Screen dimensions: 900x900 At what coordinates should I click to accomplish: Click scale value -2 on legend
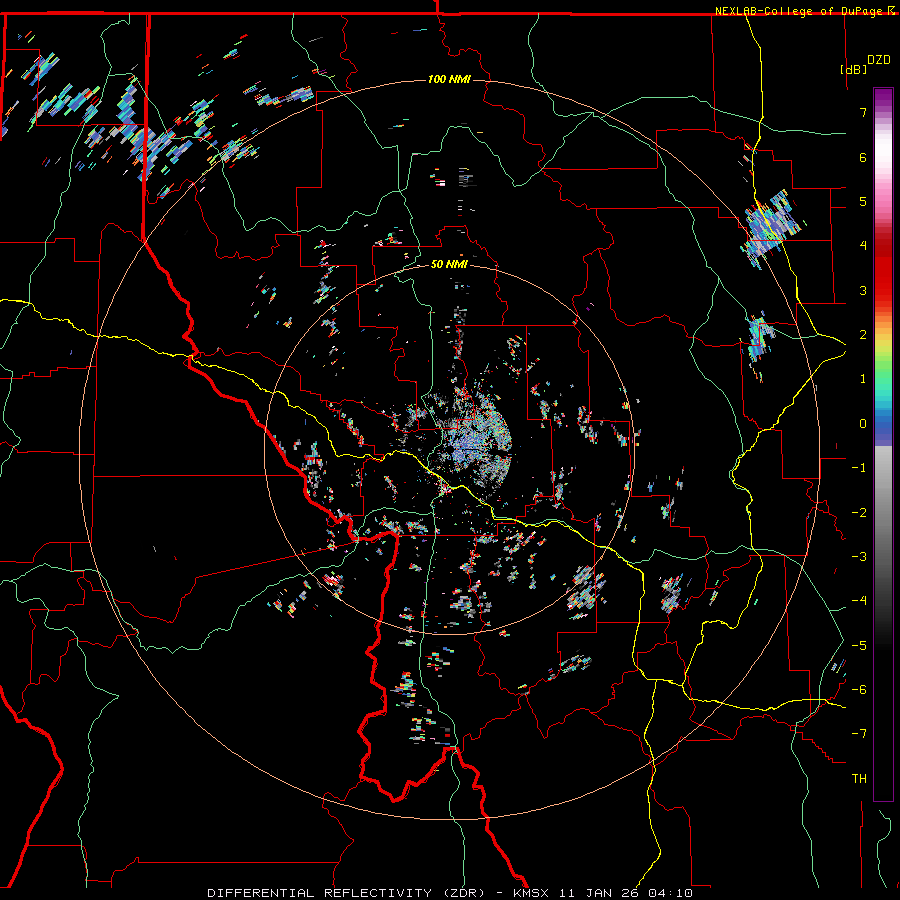coord(859,513)
